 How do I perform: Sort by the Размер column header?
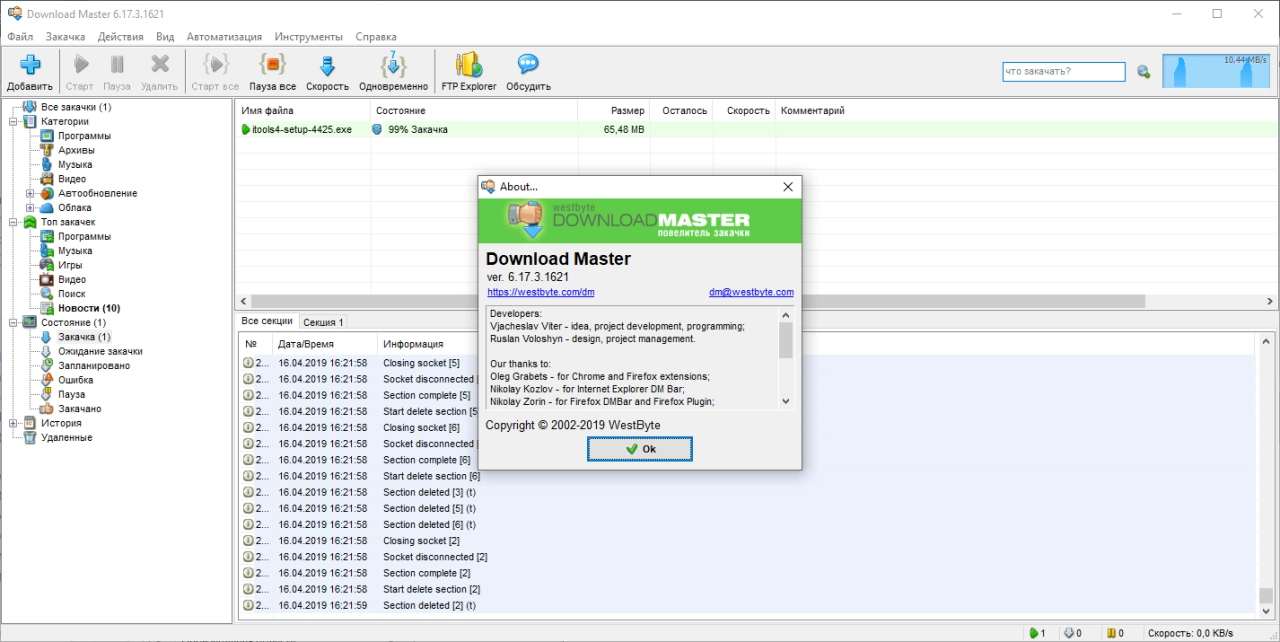coord(614,111)
